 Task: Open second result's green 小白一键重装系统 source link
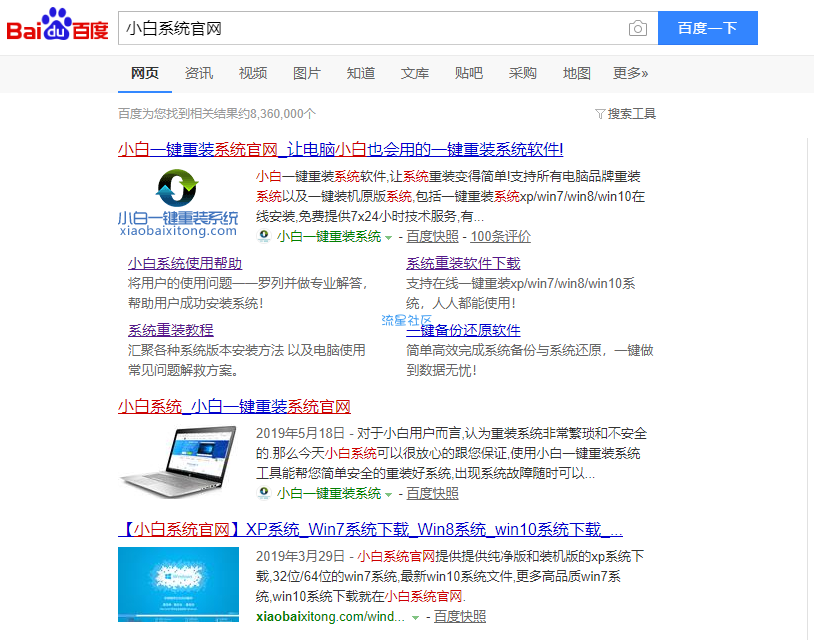[329, 493]
